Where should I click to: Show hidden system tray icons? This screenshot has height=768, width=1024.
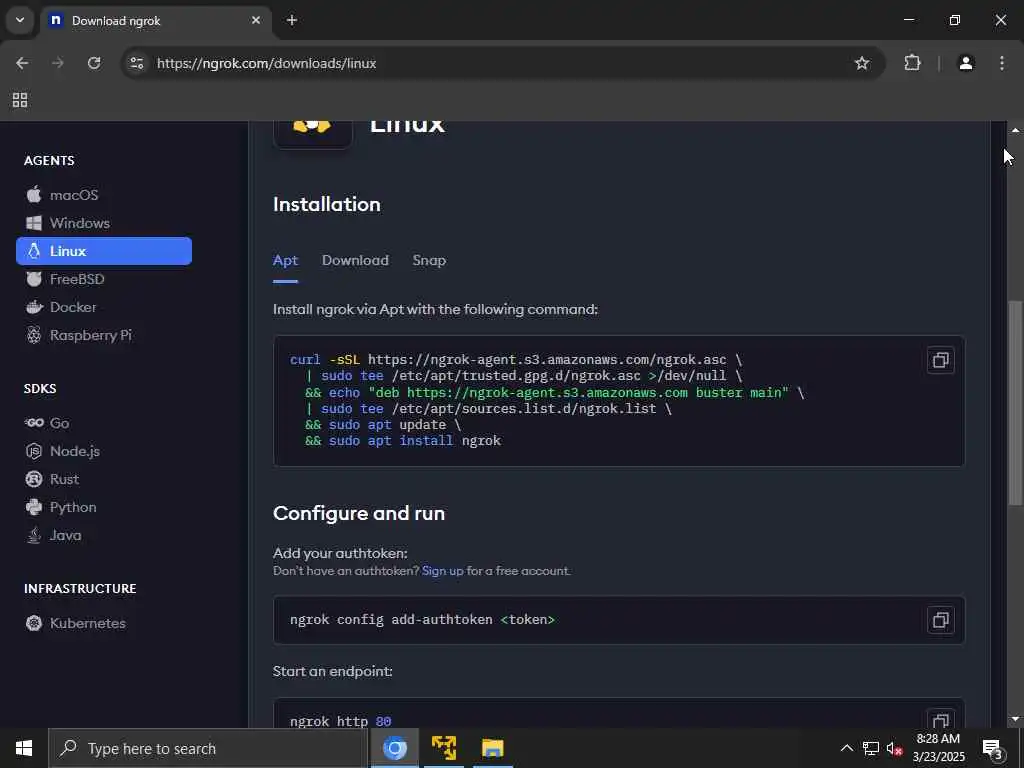pyautogui.click(x=846, y=748)
